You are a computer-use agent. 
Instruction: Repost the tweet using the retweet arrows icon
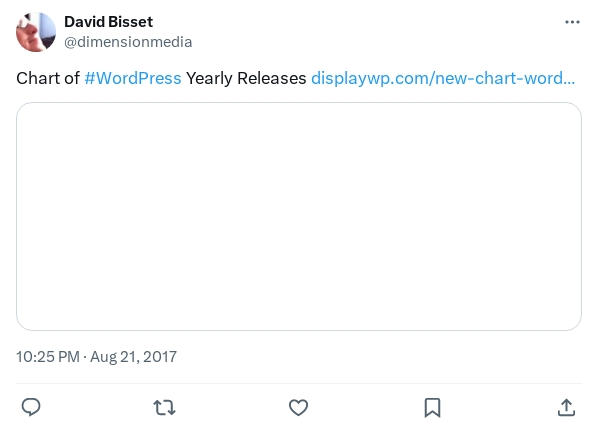(164, 407)
